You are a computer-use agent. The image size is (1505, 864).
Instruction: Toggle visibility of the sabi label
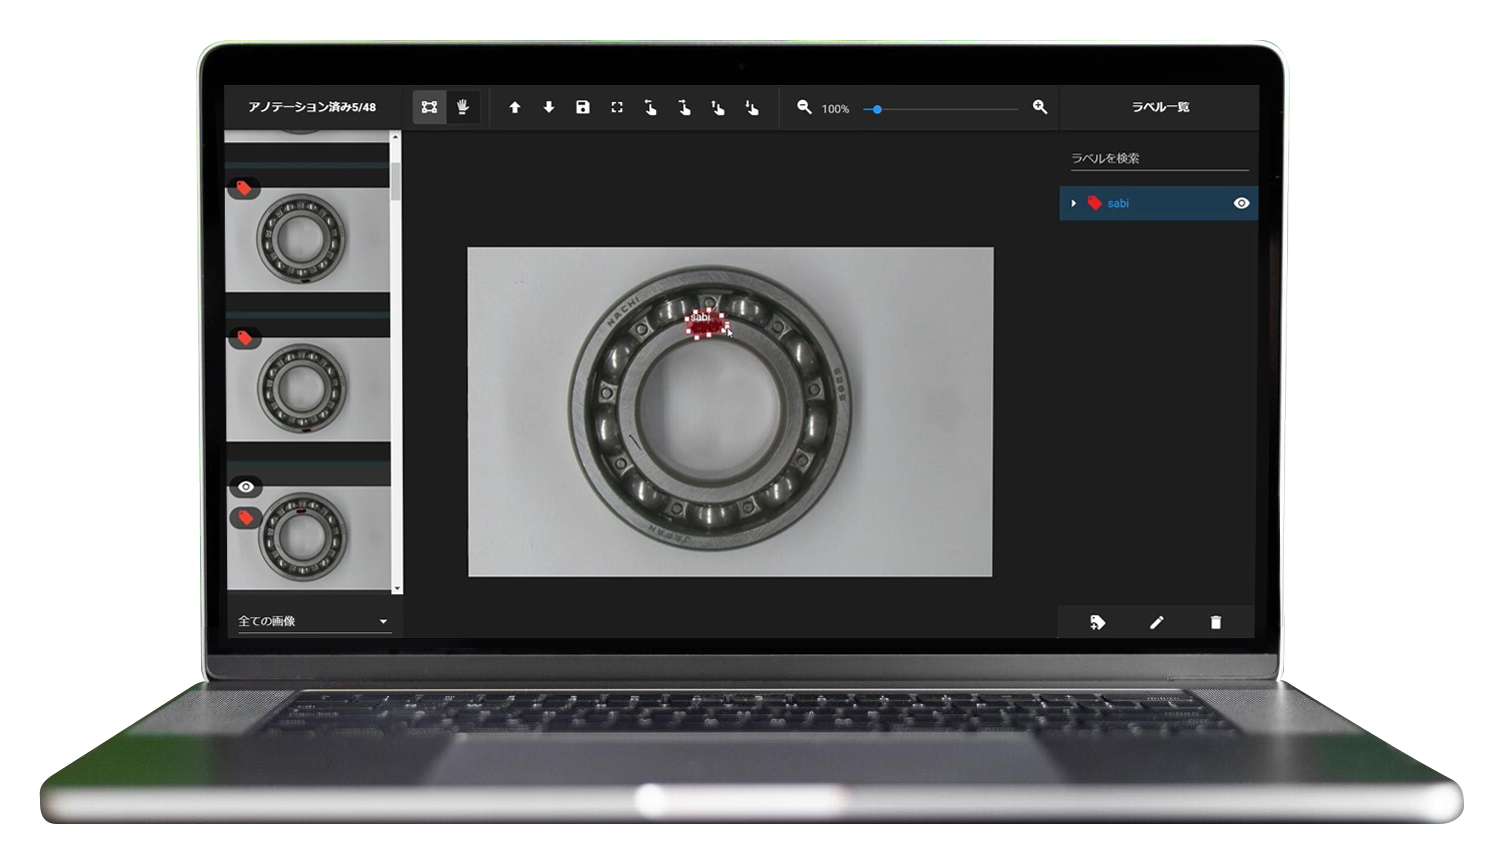1241,203
